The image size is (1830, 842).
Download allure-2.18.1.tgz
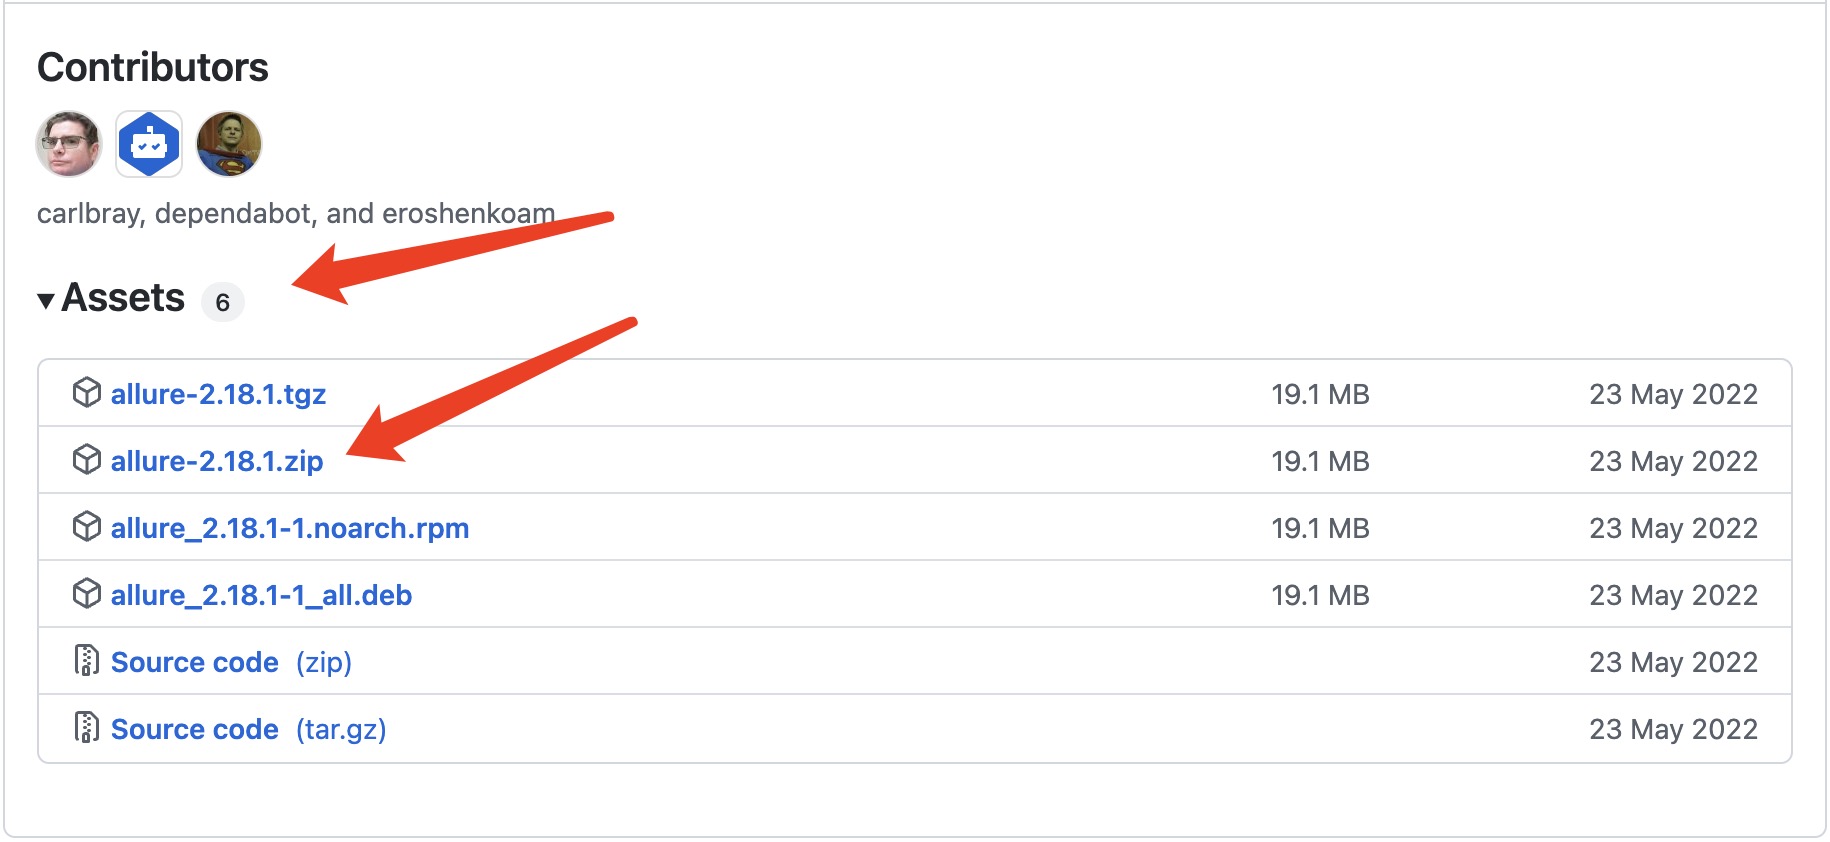click(x=218, y=394)
